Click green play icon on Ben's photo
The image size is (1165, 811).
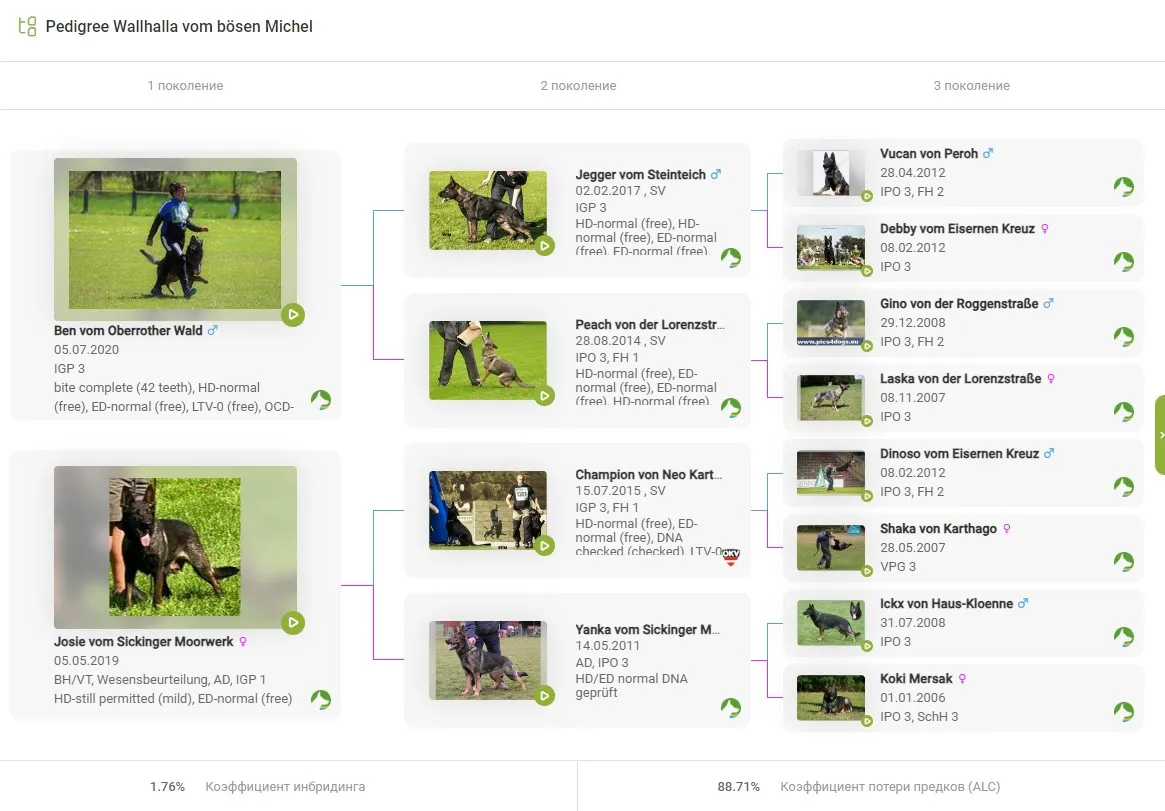coord(292,315)
